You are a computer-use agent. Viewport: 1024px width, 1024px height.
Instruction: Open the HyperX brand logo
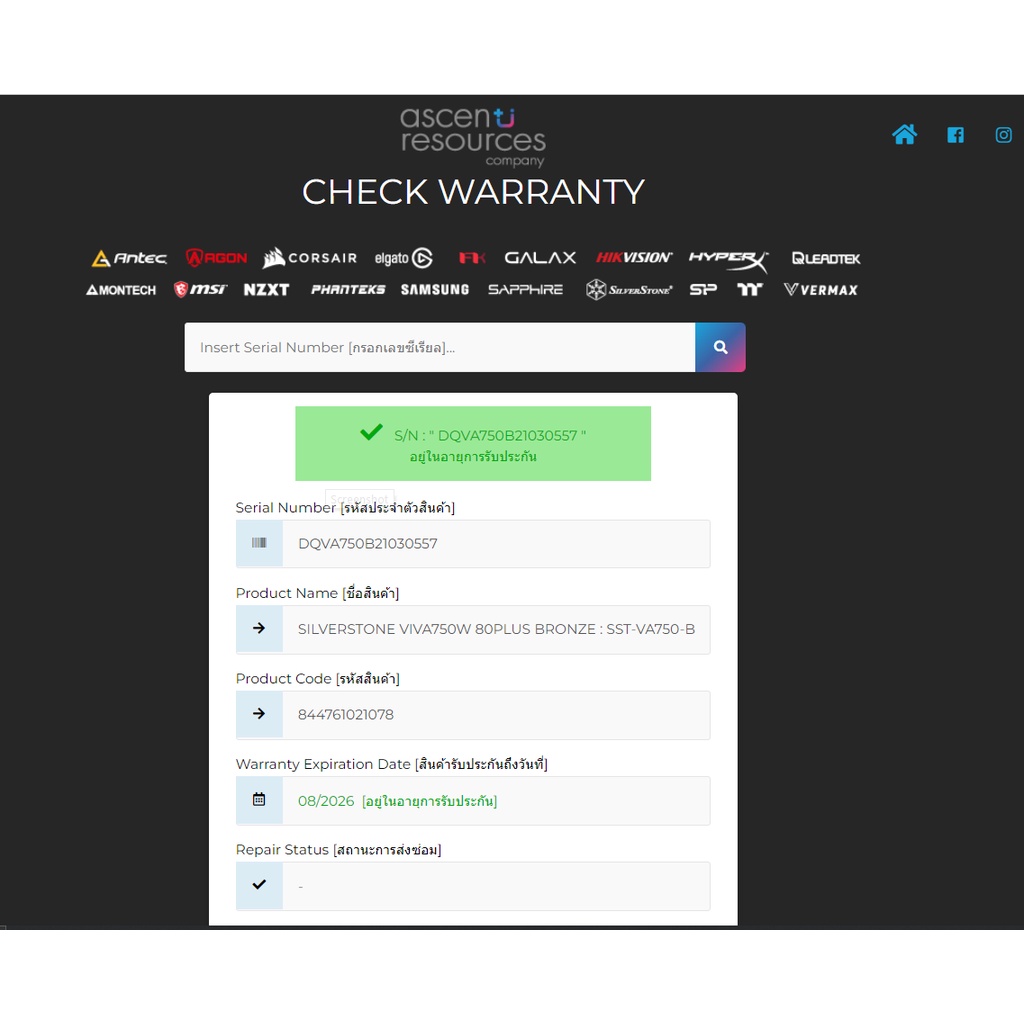[728, 259]
